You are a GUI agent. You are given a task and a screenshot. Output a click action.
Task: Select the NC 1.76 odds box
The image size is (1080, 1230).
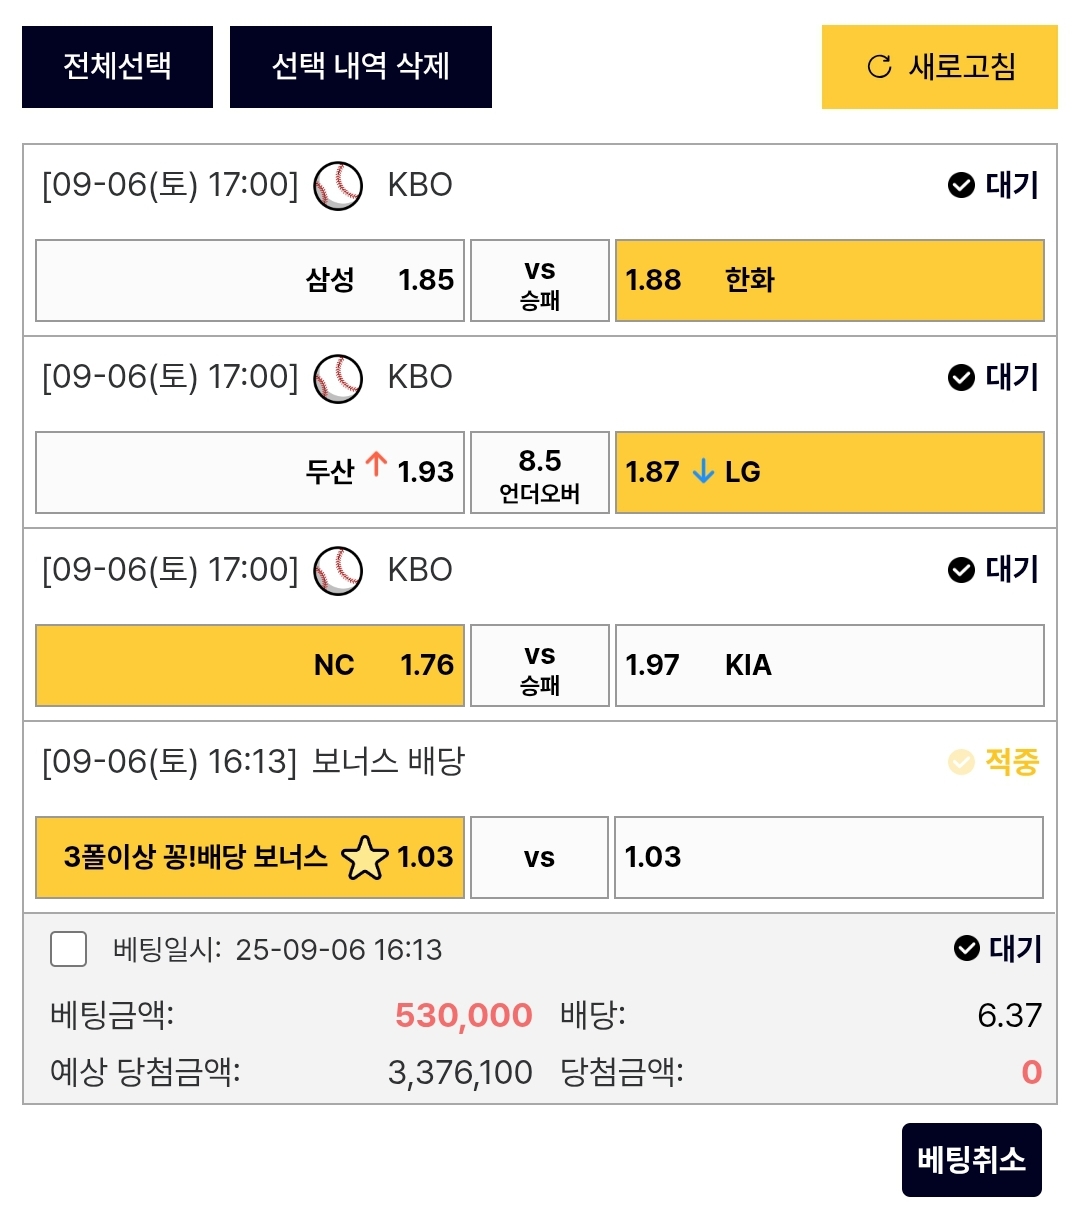[x=250, y=665]
